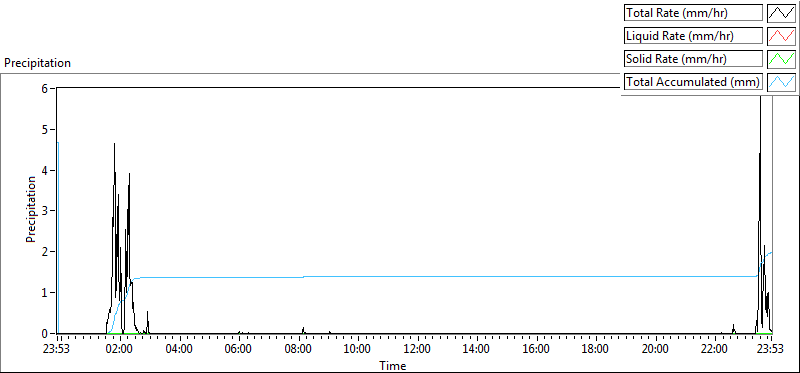Select the Total Accumulated (mm) legend label
The width and height of the screenshot is (800, 373).
693,81
